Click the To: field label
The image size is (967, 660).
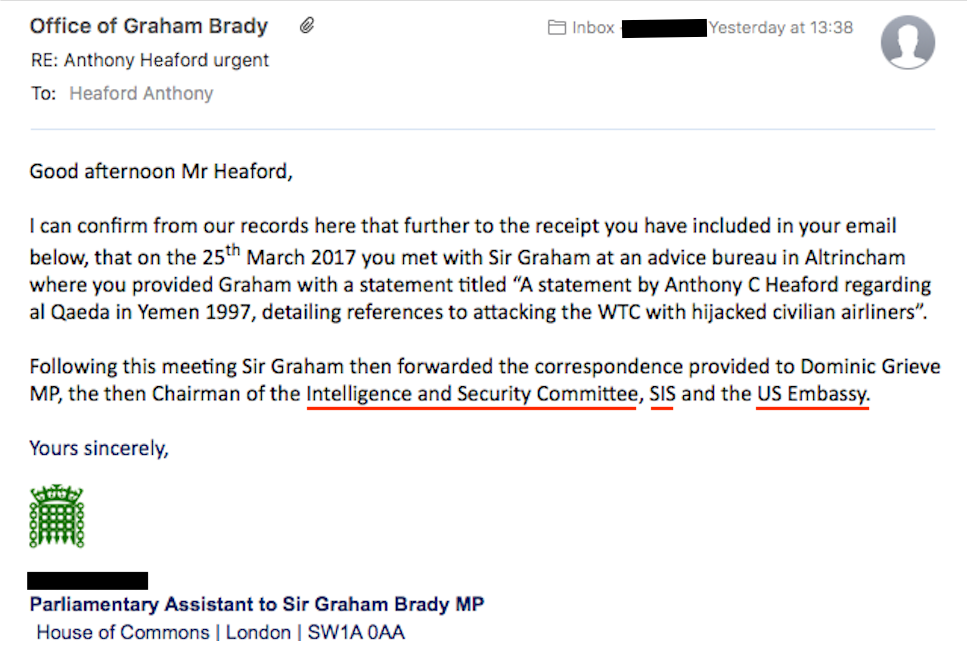coord(43,94)
